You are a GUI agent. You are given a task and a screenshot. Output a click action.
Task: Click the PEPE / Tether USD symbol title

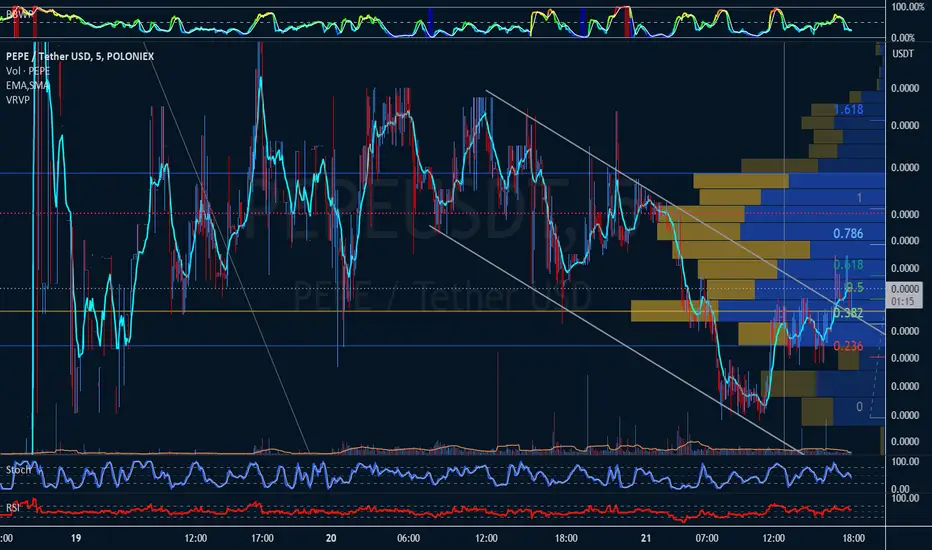point(80,56)
